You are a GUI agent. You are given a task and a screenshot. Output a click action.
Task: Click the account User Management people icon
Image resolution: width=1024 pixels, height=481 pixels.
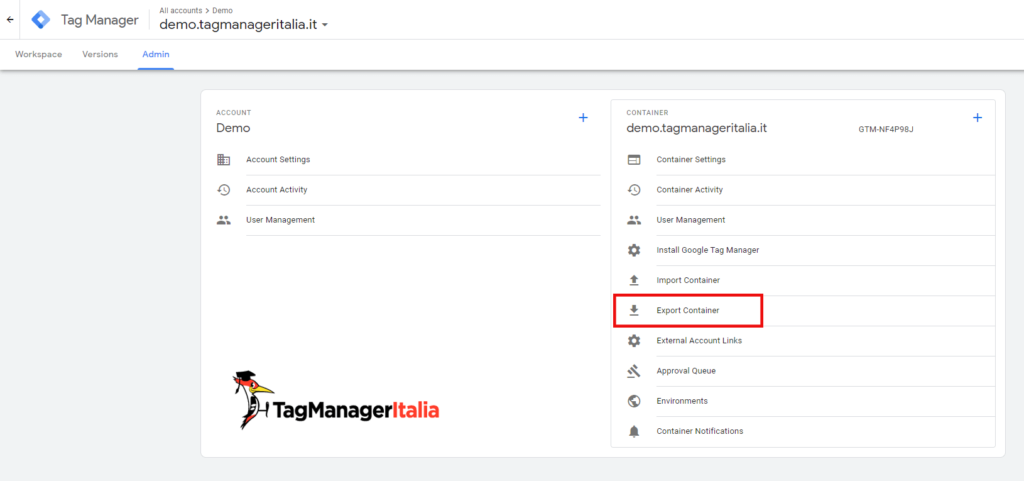pos(223,220)
